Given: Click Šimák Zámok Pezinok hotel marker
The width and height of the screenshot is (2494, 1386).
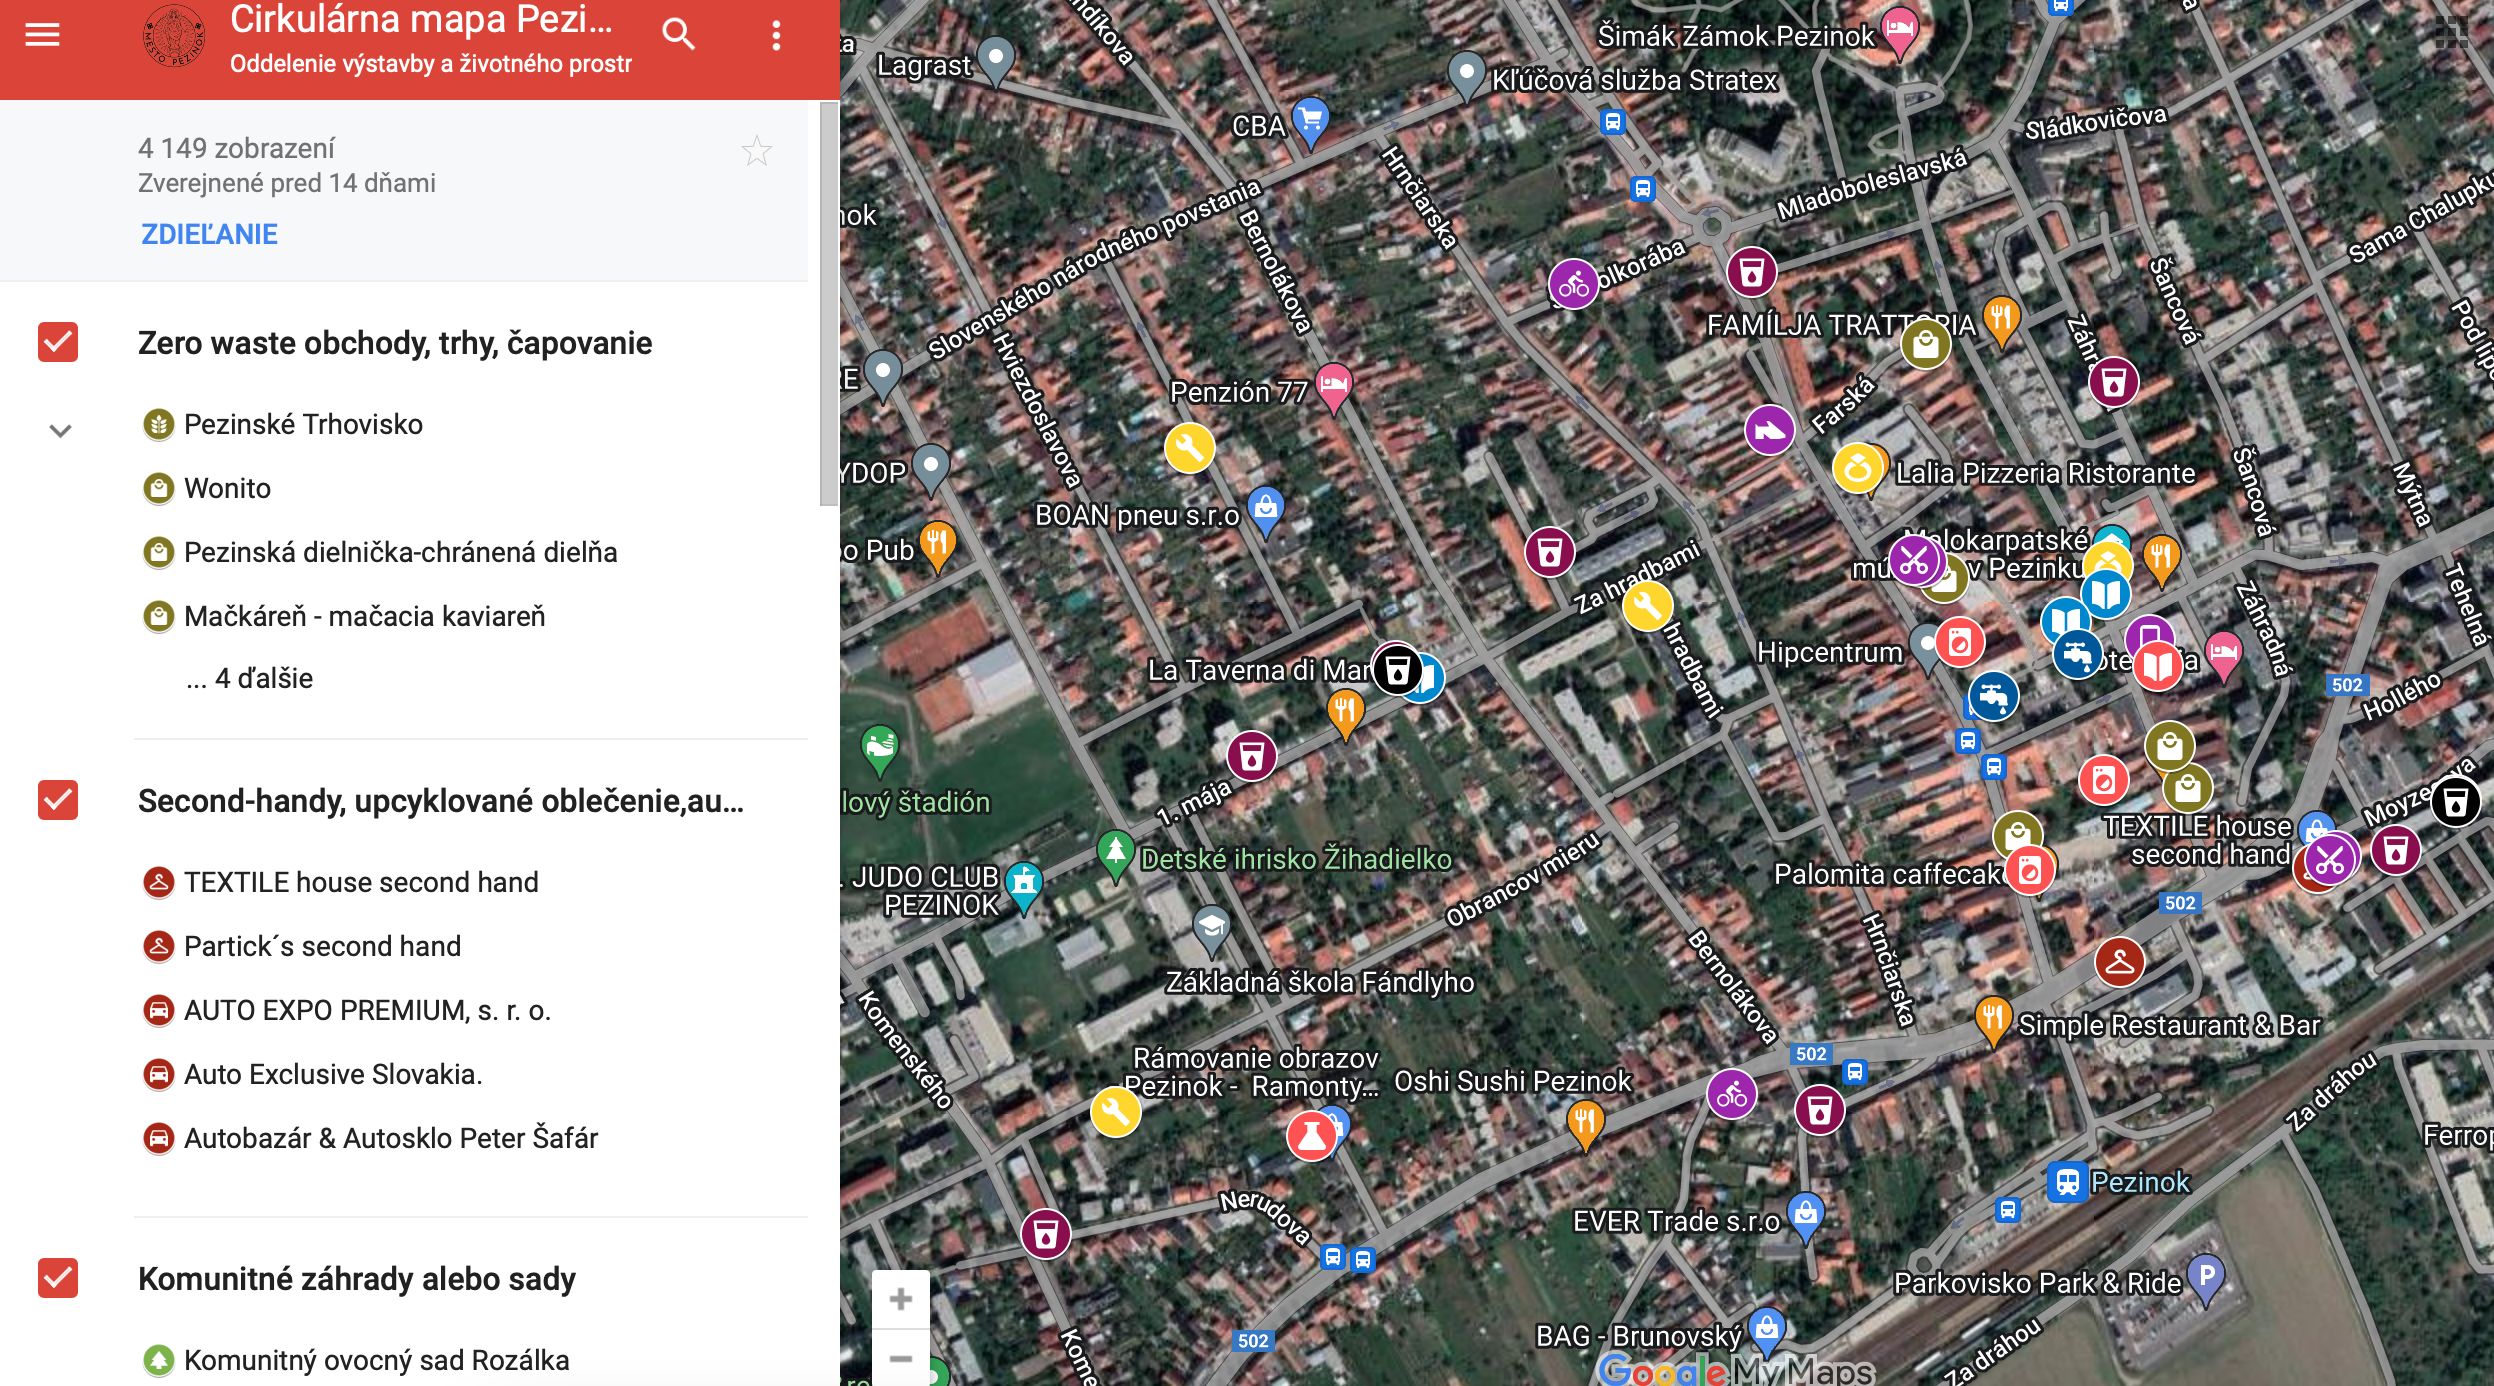Looking at the screenshot, I should coord(1898,30).
